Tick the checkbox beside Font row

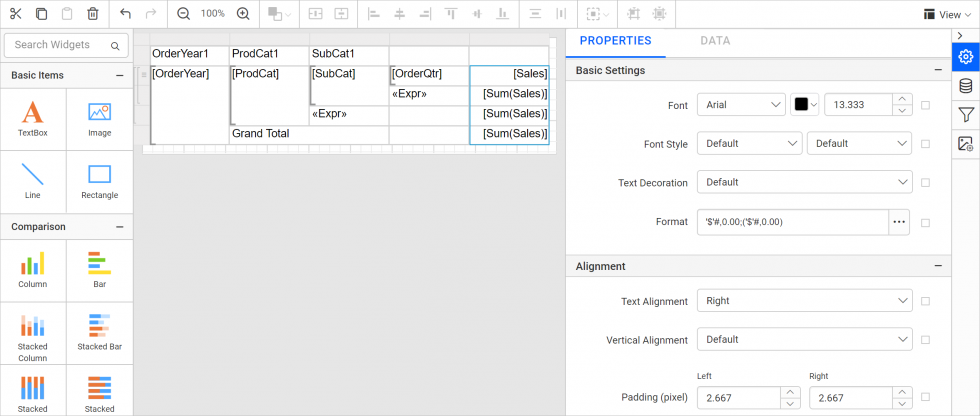click(x=926, y=105)
